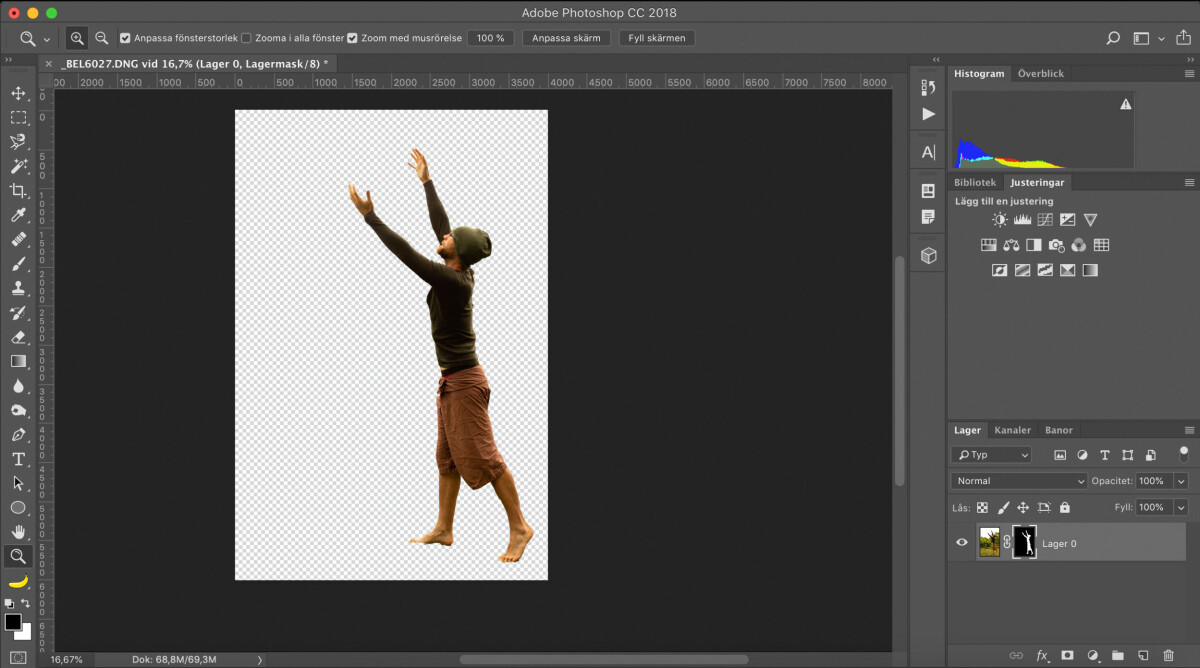Open the Fyll value dropdown arrow
This screenshot has height=668, width=1200.
1181,507
